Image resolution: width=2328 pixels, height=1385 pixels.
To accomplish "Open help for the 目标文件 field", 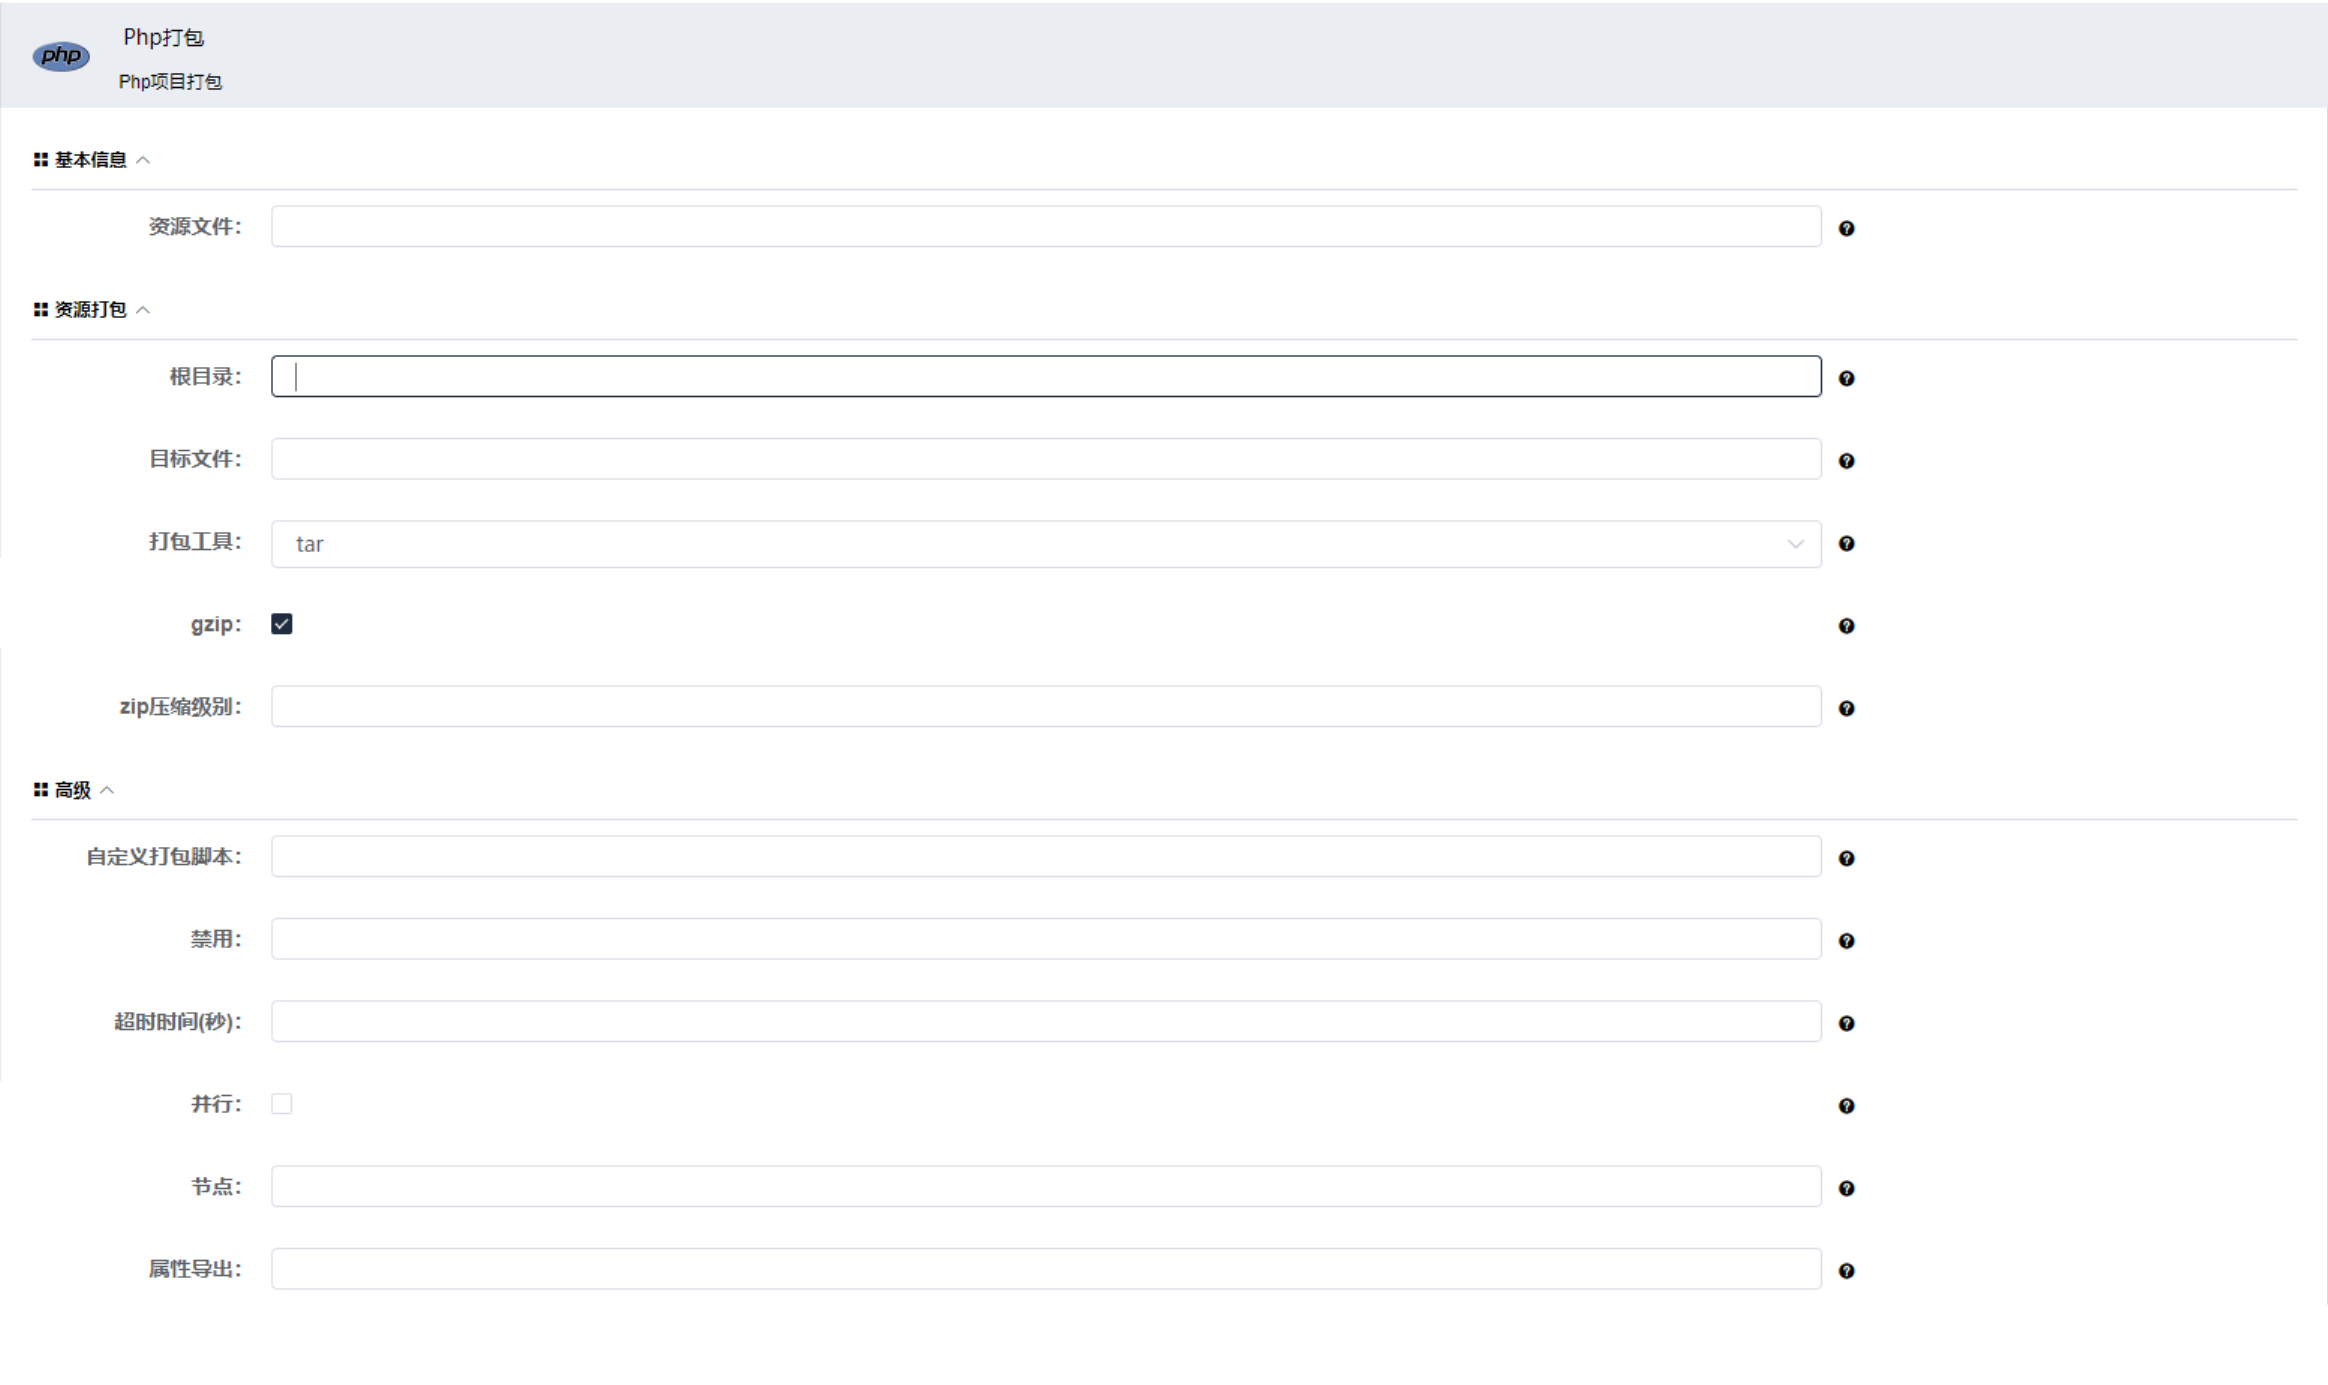I will click(x=1848, y=461).
